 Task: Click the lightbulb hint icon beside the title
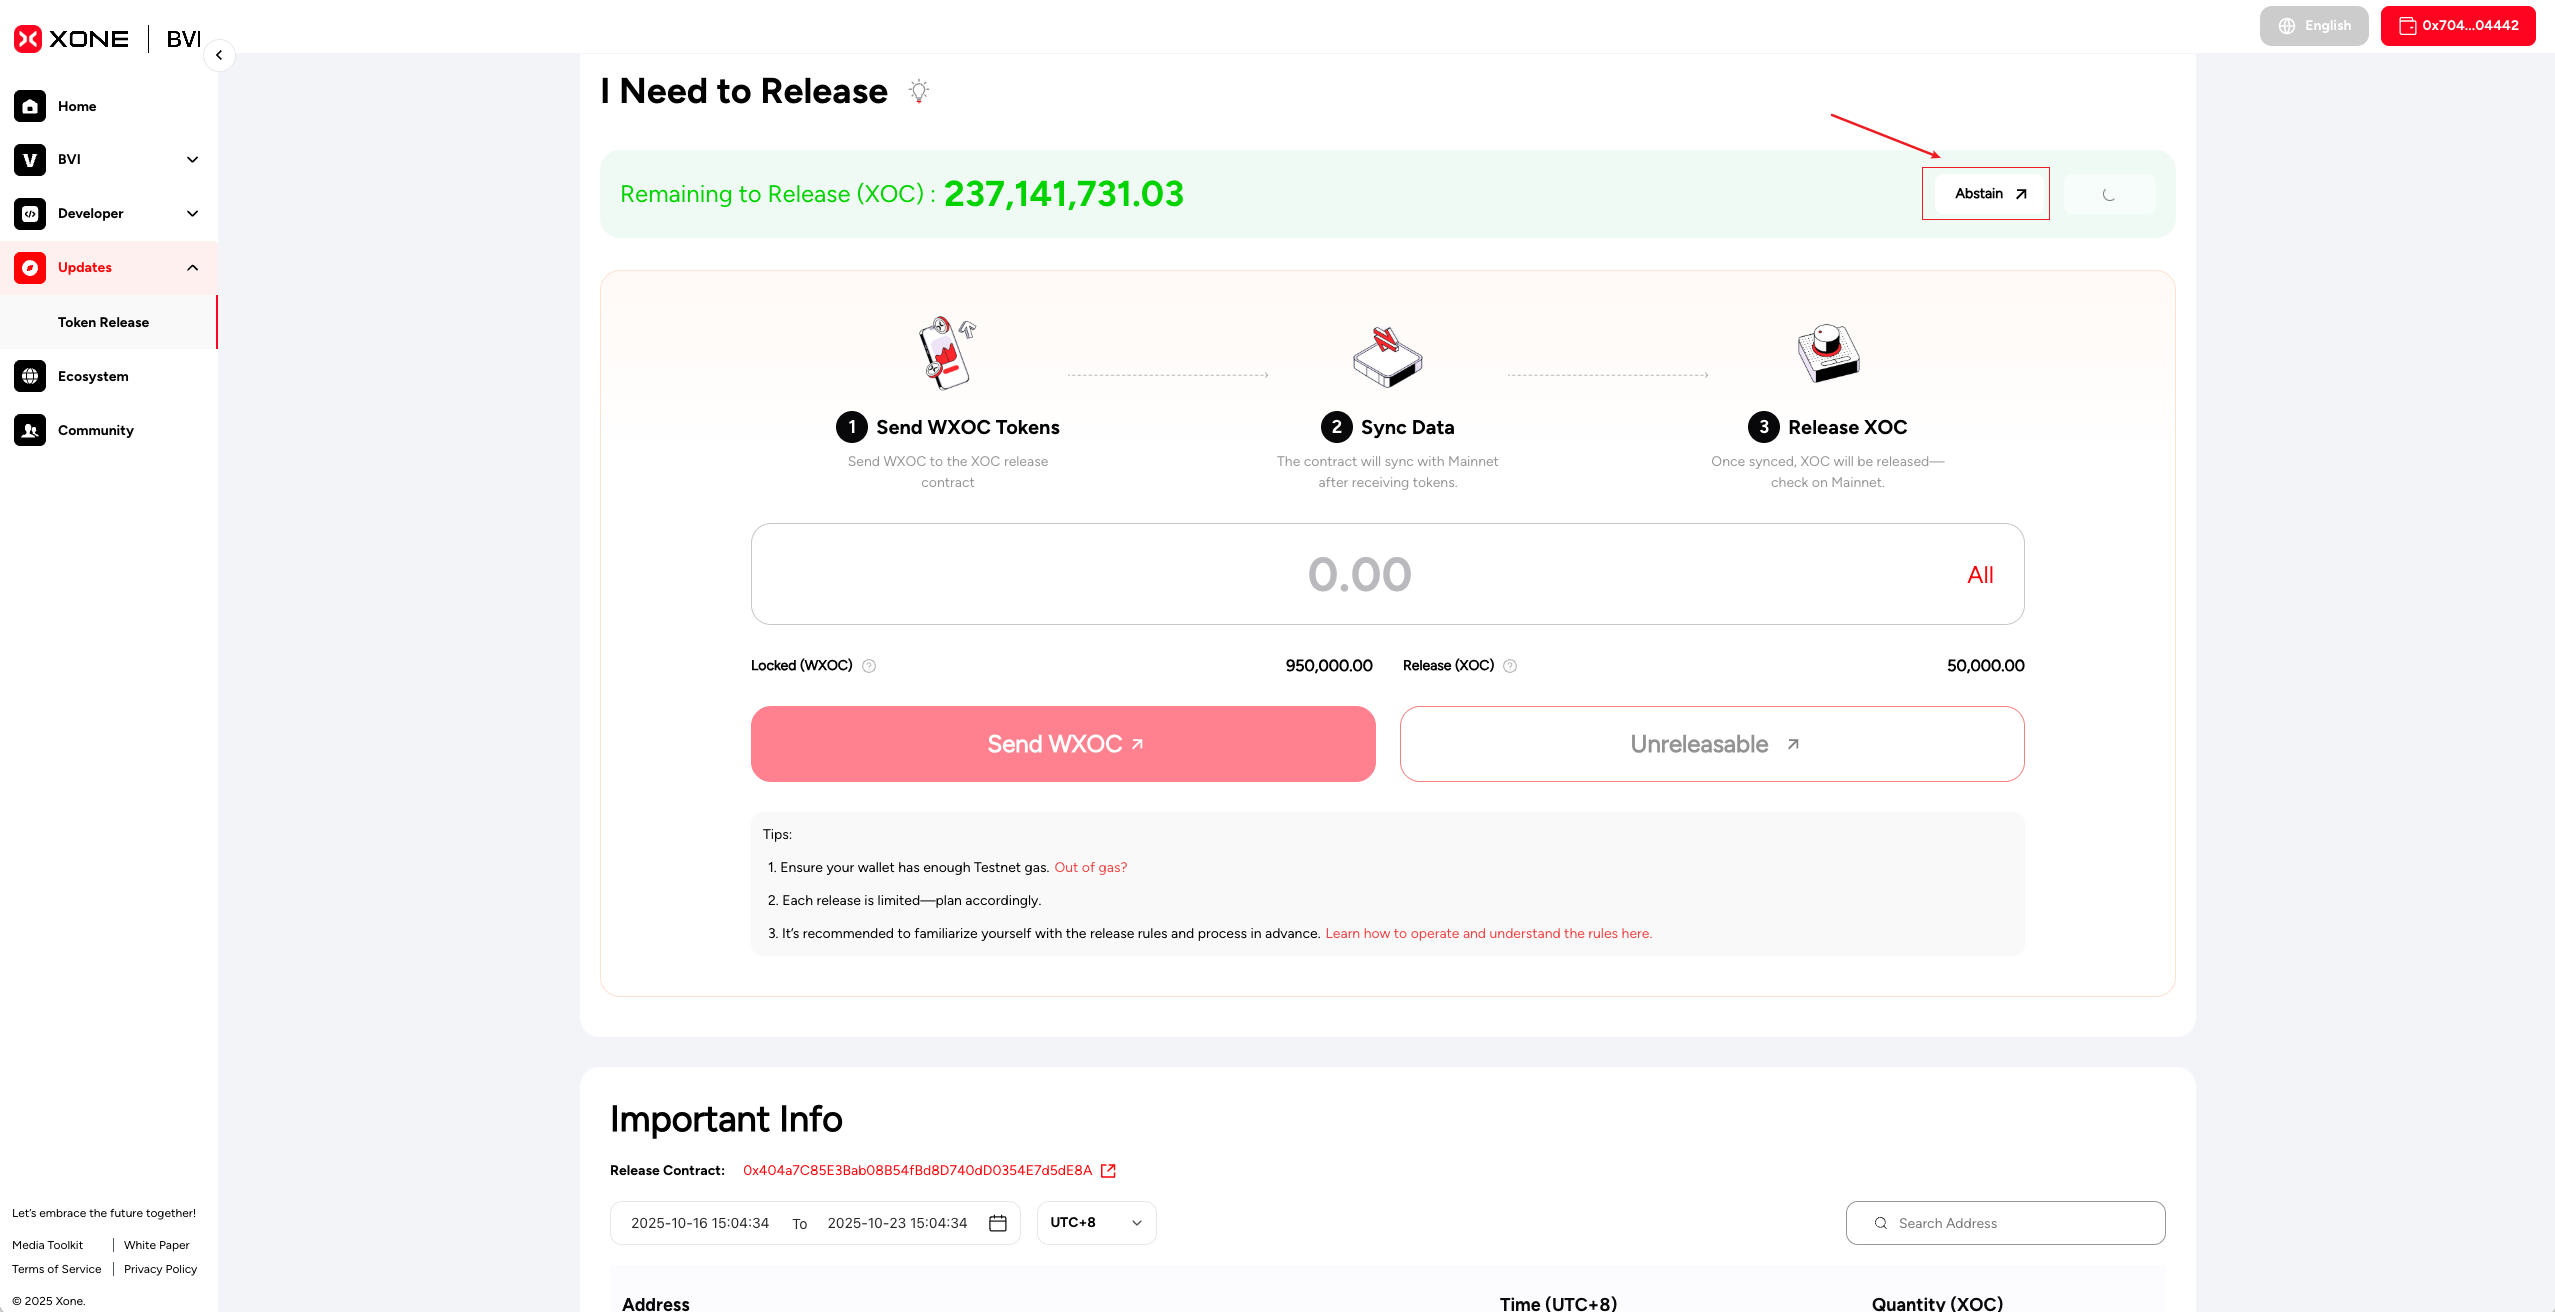[x=918, y=91]
